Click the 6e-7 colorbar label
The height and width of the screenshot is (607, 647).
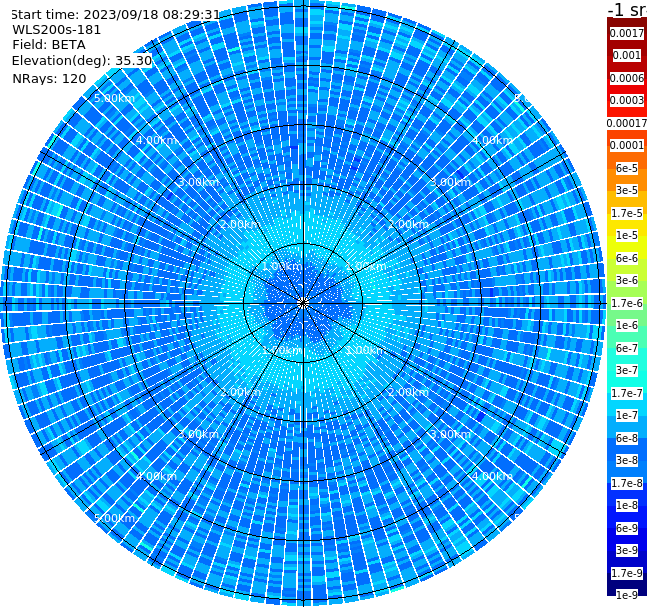[627, 348]
